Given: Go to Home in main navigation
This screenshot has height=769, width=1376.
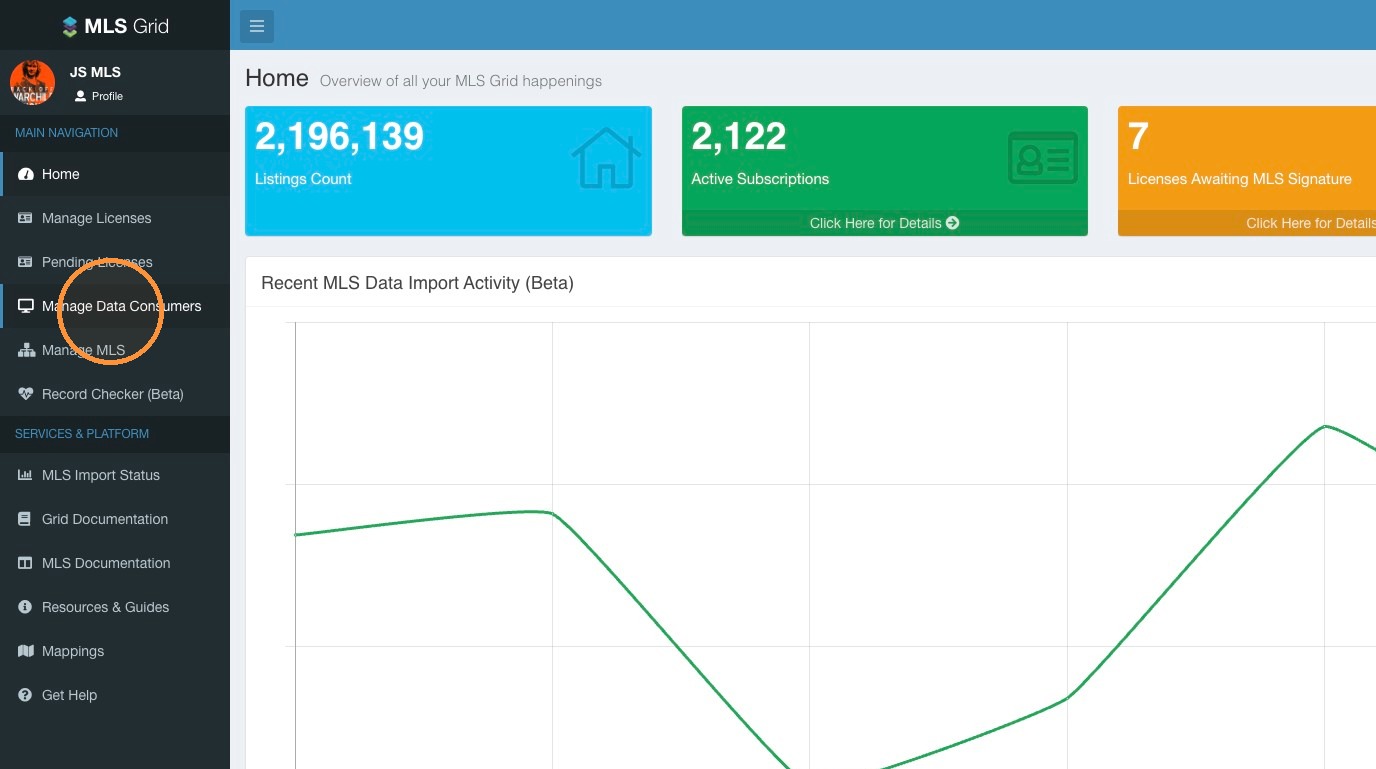Looking at the screenshot, I should (x=115, y=174).
